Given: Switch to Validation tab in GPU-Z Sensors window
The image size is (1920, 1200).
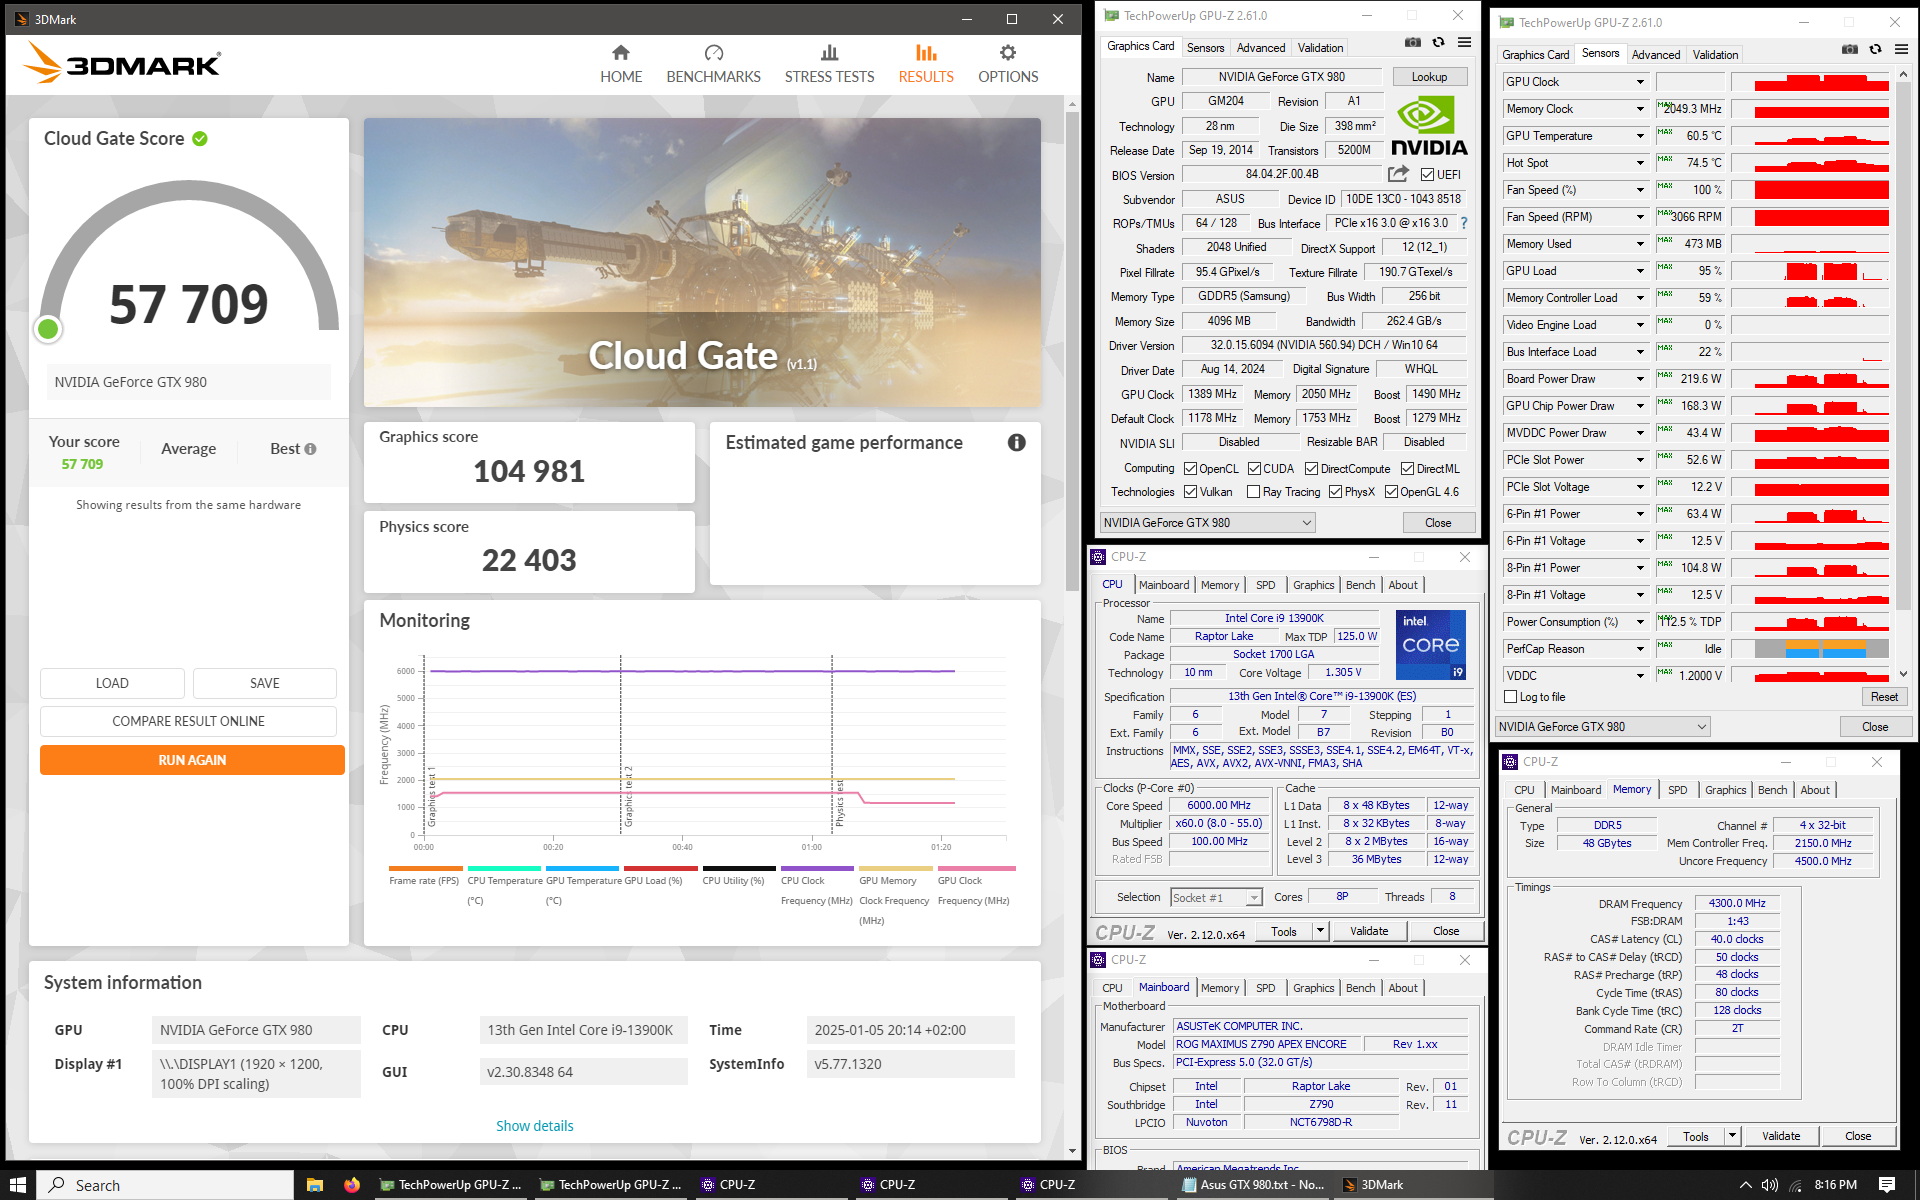Looking at the screenshot, I should (x=1715, y=55).
